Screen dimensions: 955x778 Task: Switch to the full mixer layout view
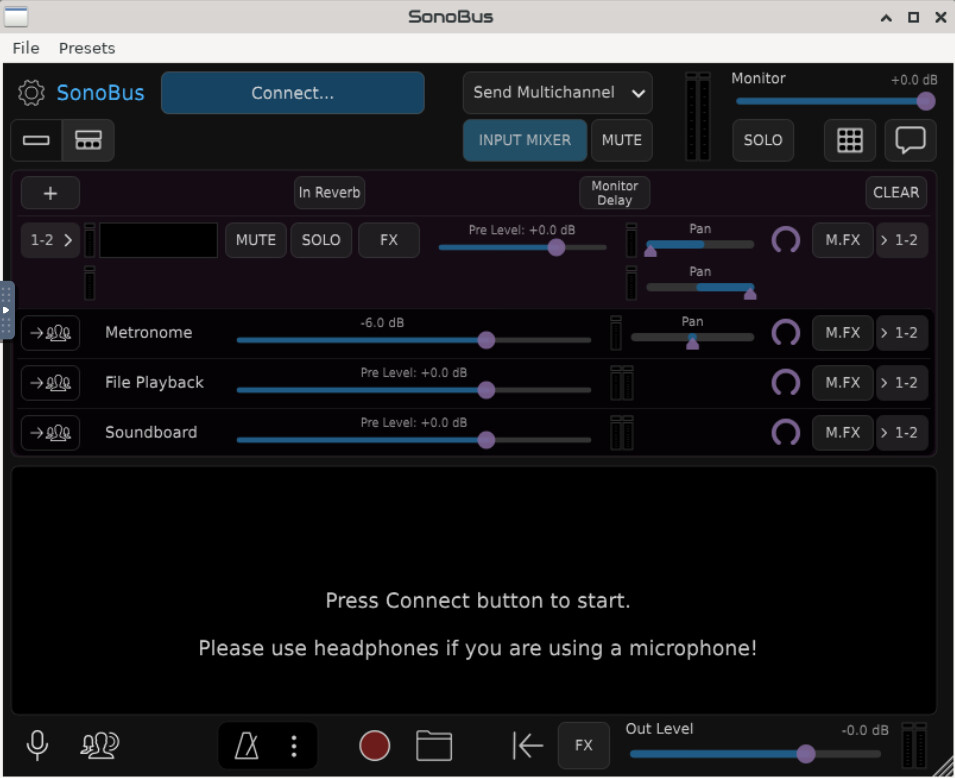coord(88,141)
